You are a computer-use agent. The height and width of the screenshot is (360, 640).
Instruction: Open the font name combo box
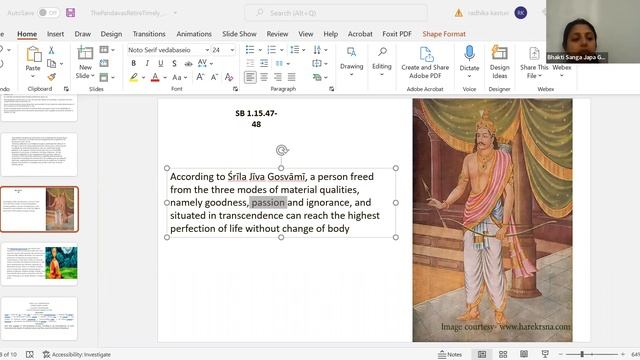point(168,50)
